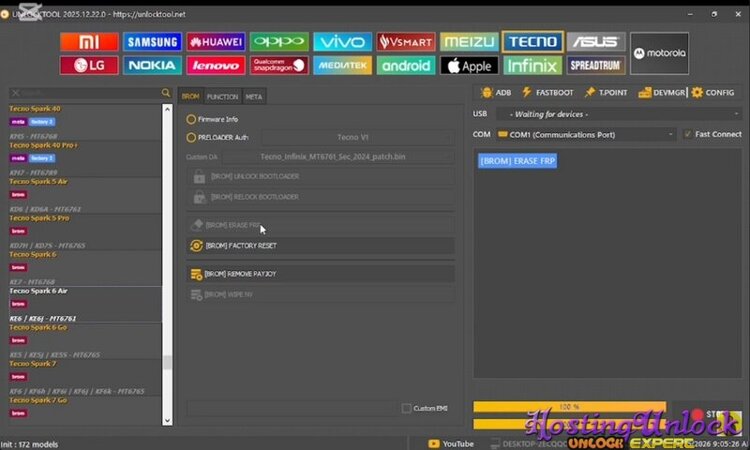Pick the Apple brand tile
The height and width of the screenshot is (450, 750).
pyautogui.click(x=468, y=65)
